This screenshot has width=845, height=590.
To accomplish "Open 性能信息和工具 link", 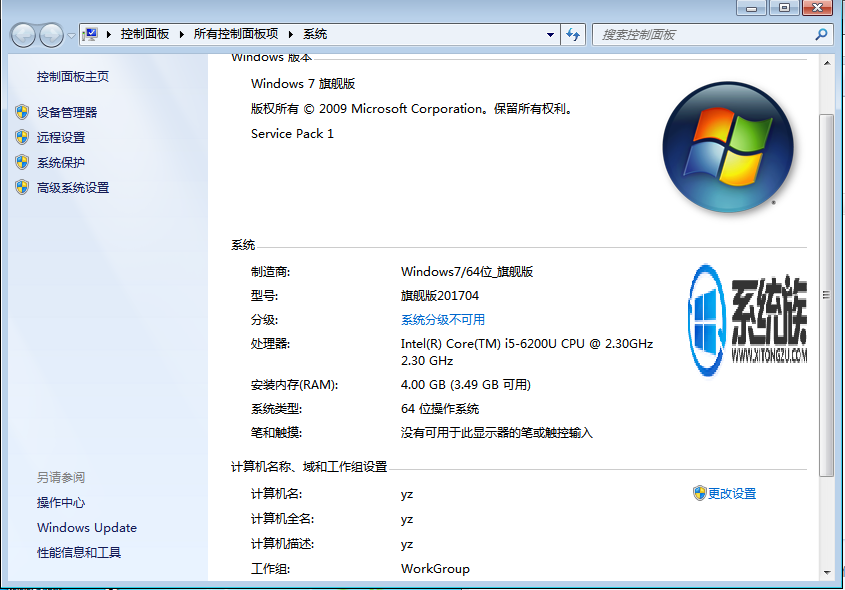I will (x=79, y=552).
